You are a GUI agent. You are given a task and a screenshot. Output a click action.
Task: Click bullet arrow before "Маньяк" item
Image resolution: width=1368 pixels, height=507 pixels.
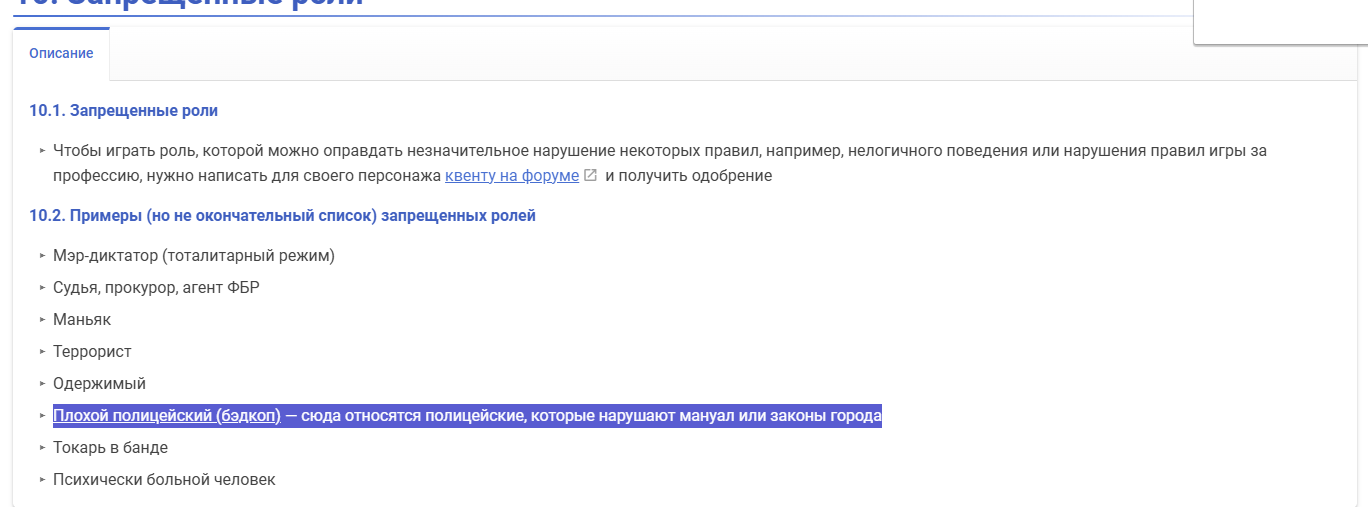tap(43, 320)
